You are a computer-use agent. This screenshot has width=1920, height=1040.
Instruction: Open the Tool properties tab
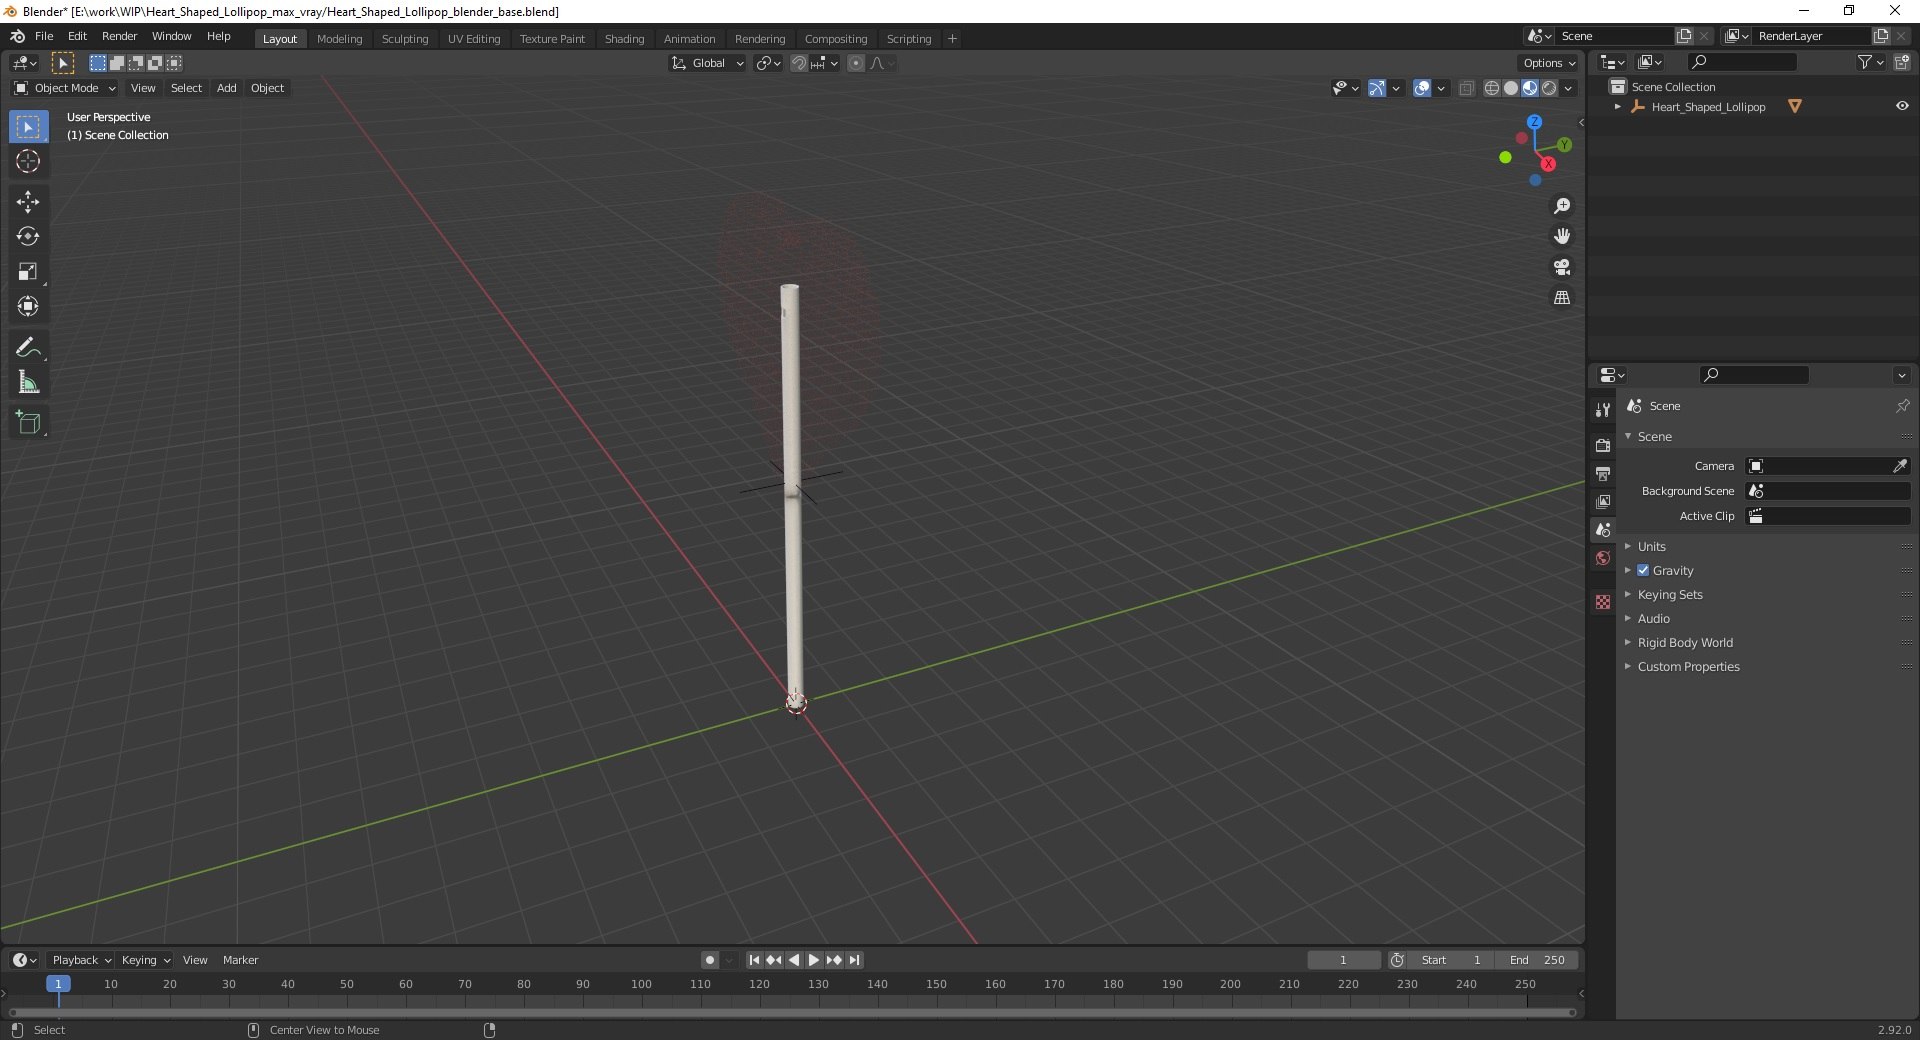point(1603,410)
